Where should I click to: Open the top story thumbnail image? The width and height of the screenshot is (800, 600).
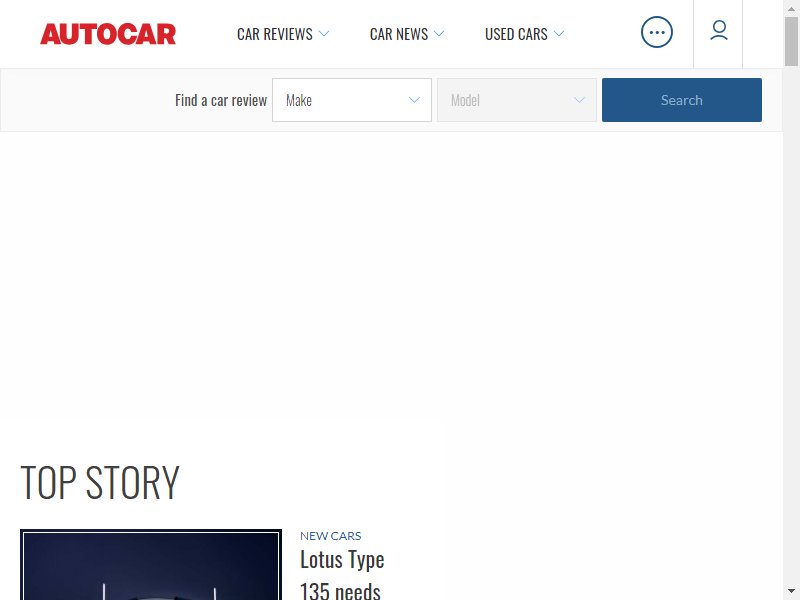point(151,565)
